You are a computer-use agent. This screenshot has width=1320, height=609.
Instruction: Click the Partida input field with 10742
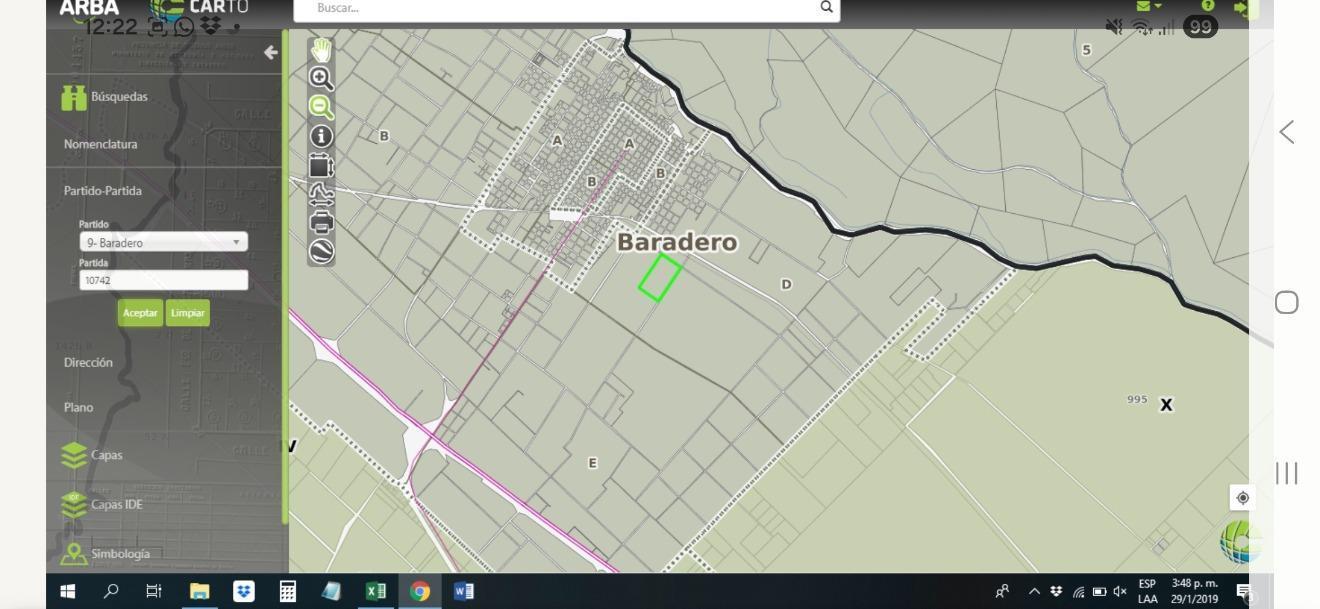coord(163,280)
